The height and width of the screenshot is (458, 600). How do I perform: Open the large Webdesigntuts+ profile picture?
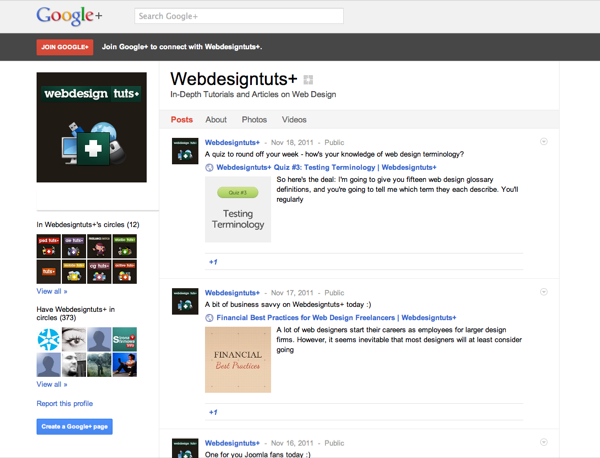pos(91,127)
